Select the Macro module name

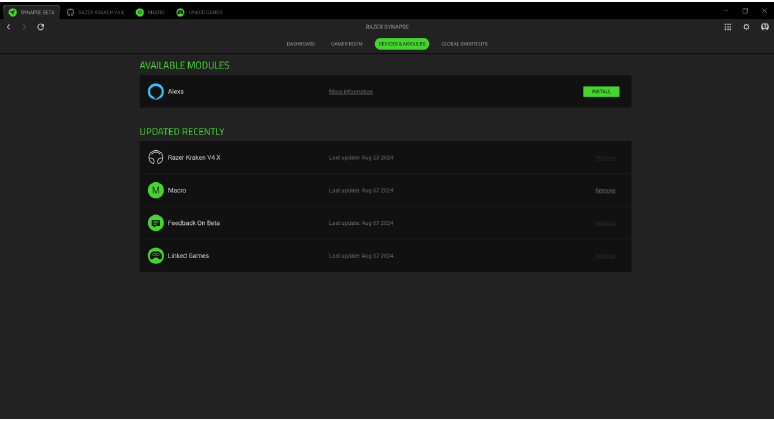click(x=177, y=191)
